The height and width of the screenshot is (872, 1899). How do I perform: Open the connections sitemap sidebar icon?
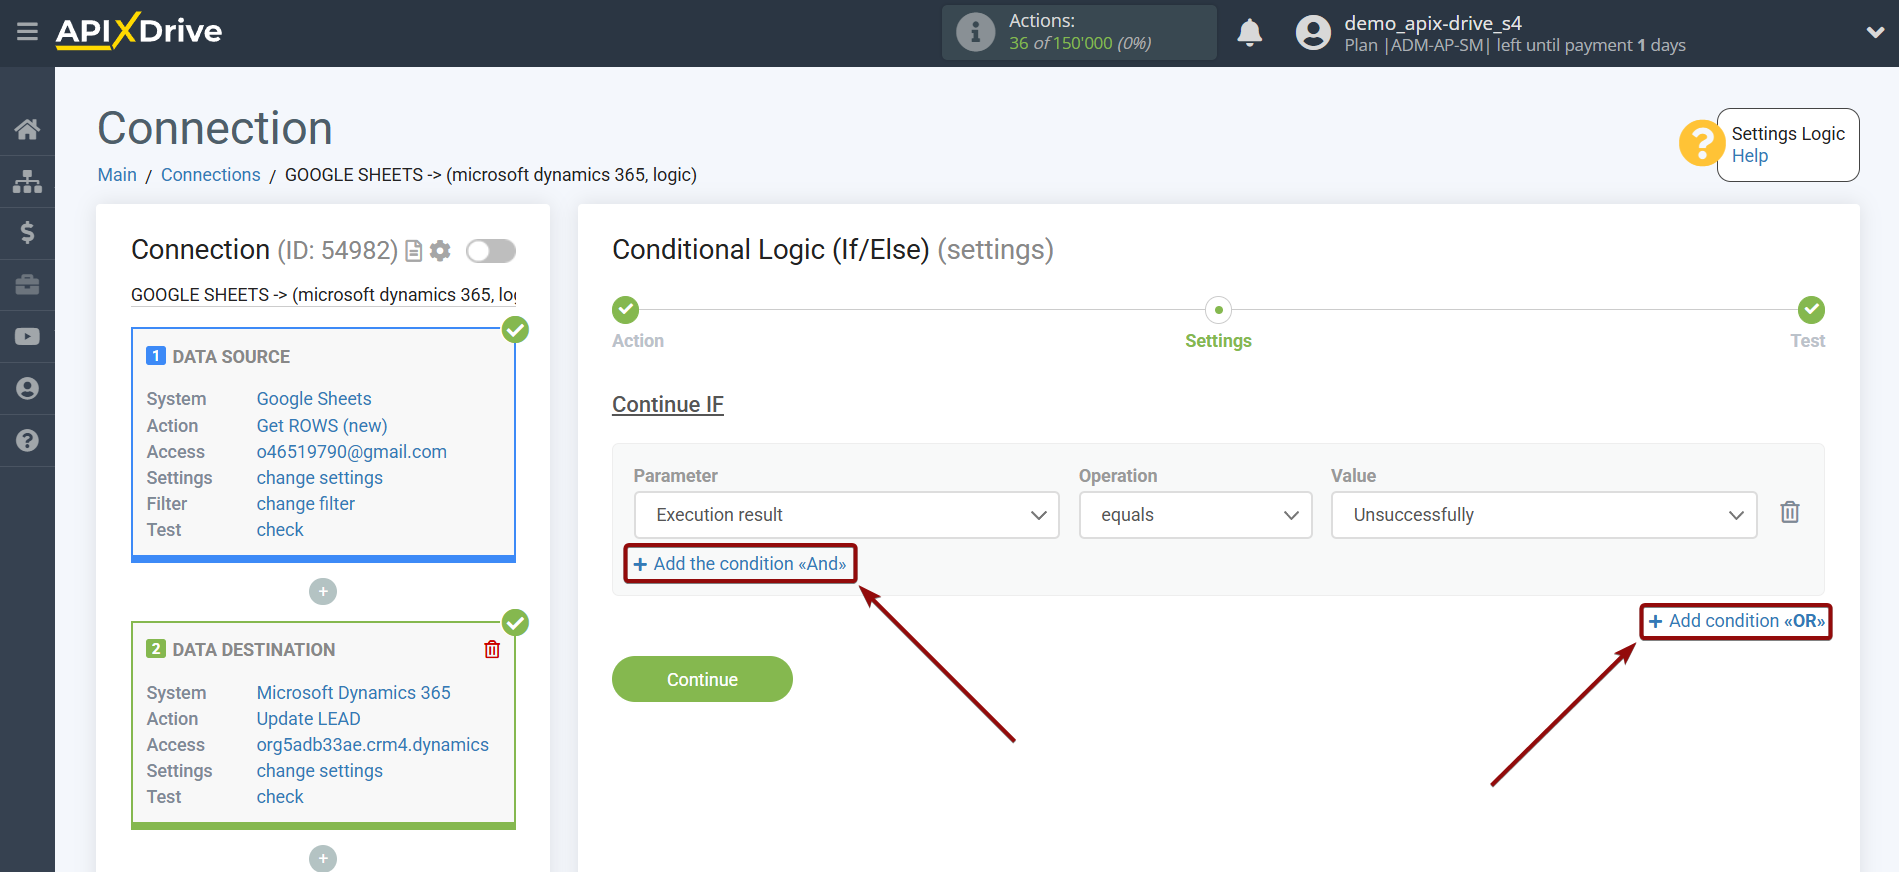pyautogui.click(x=27, y=181)
